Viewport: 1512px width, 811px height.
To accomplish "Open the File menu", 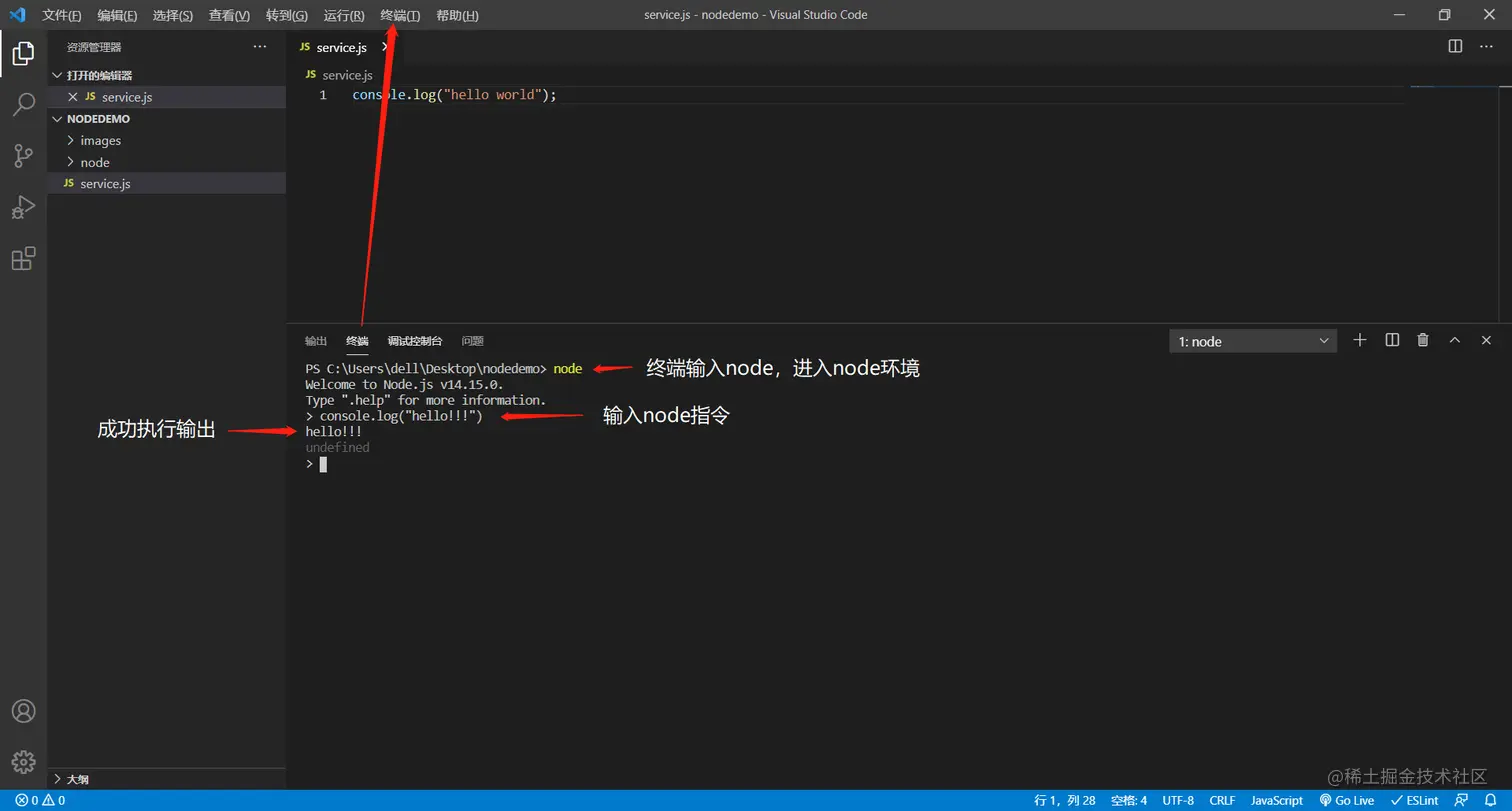I will [x=61, y=15].
